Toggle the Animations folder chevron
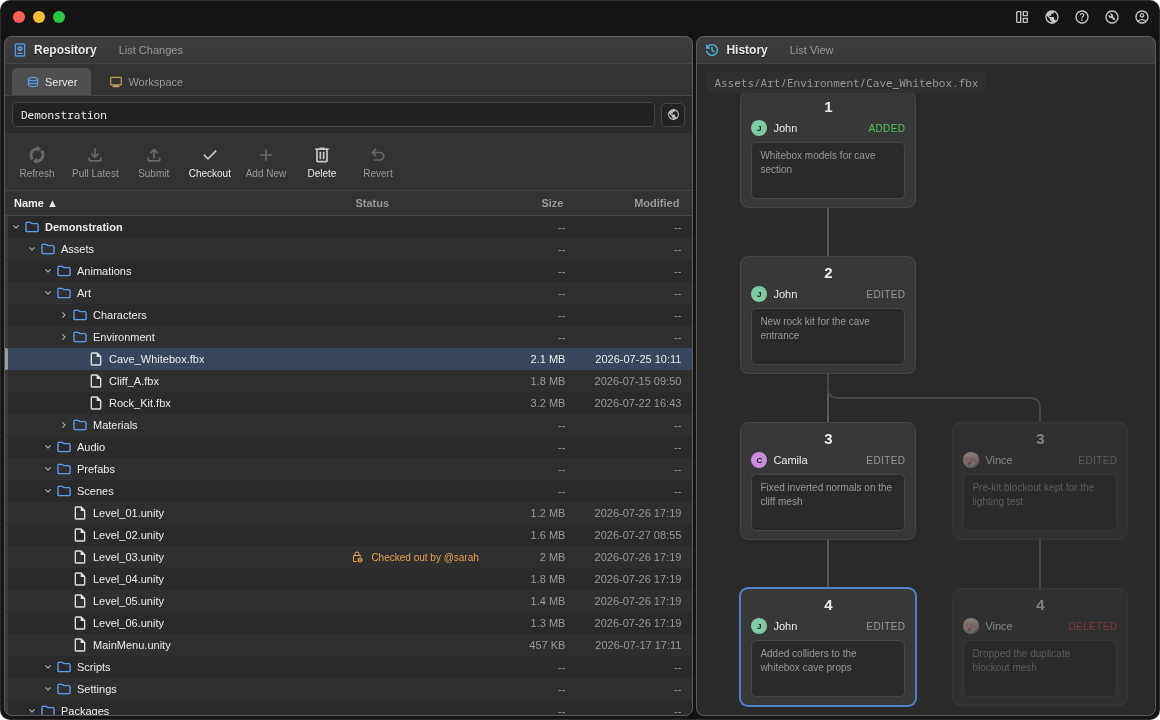Viewport: 1160px width, 720px height. [x=48, y=271]
